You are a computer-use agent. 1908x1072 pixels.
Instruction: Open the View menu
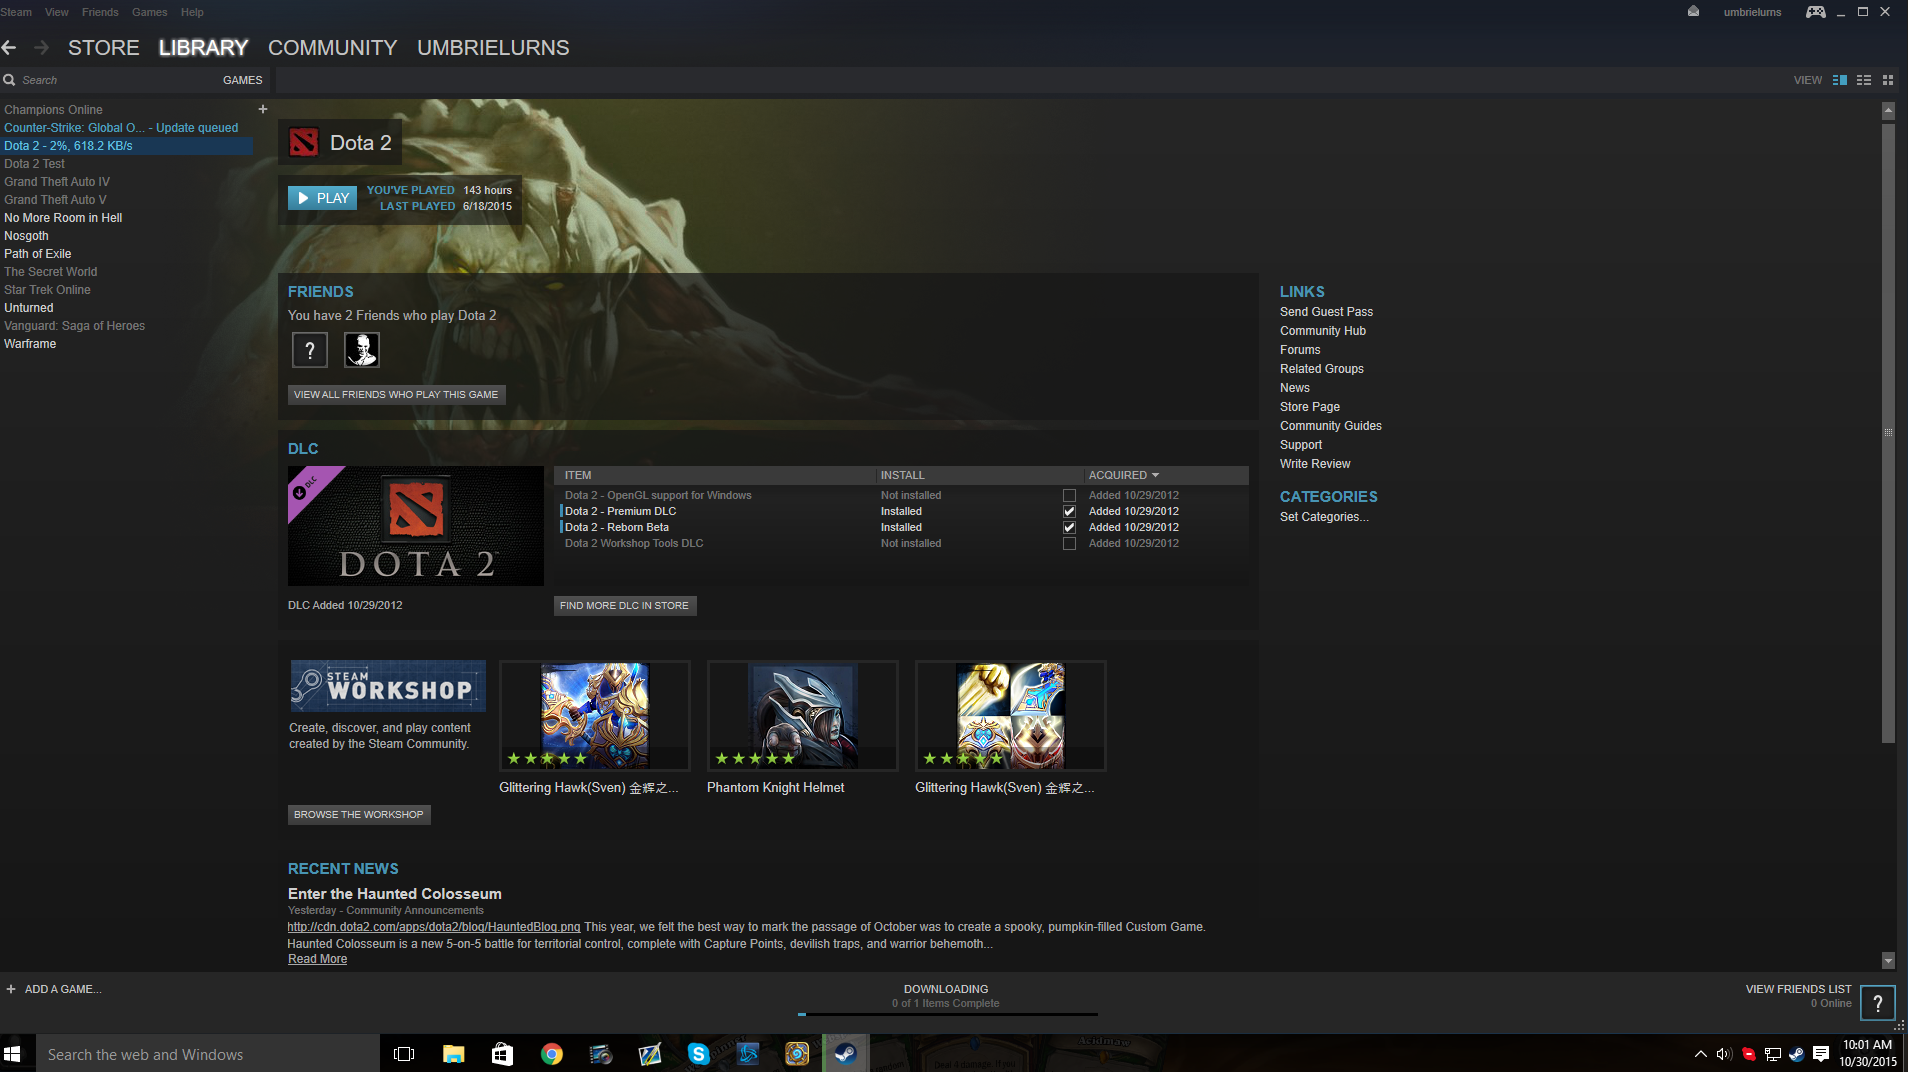point(57,12)
